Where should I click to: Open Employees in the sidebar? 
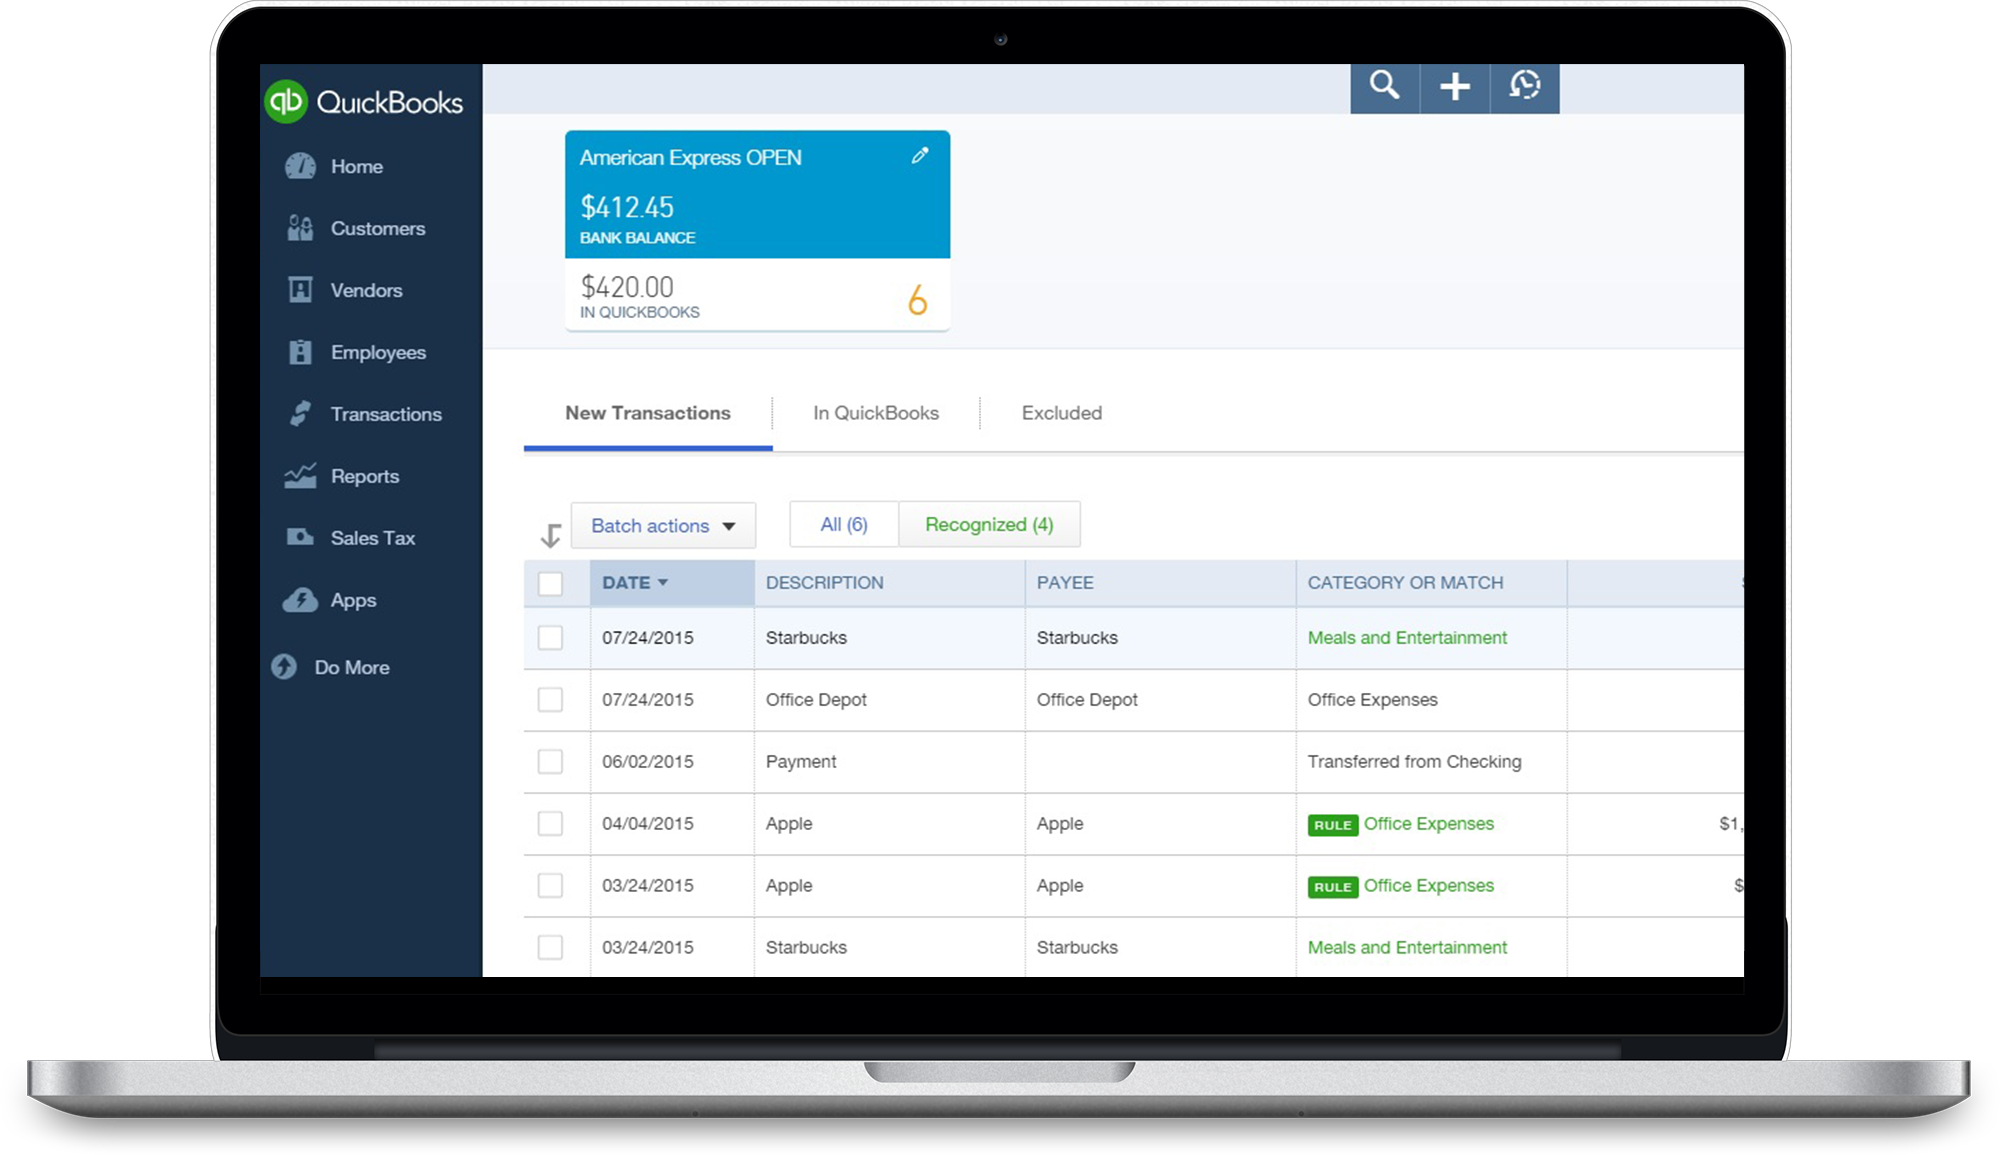pos(378,353)
